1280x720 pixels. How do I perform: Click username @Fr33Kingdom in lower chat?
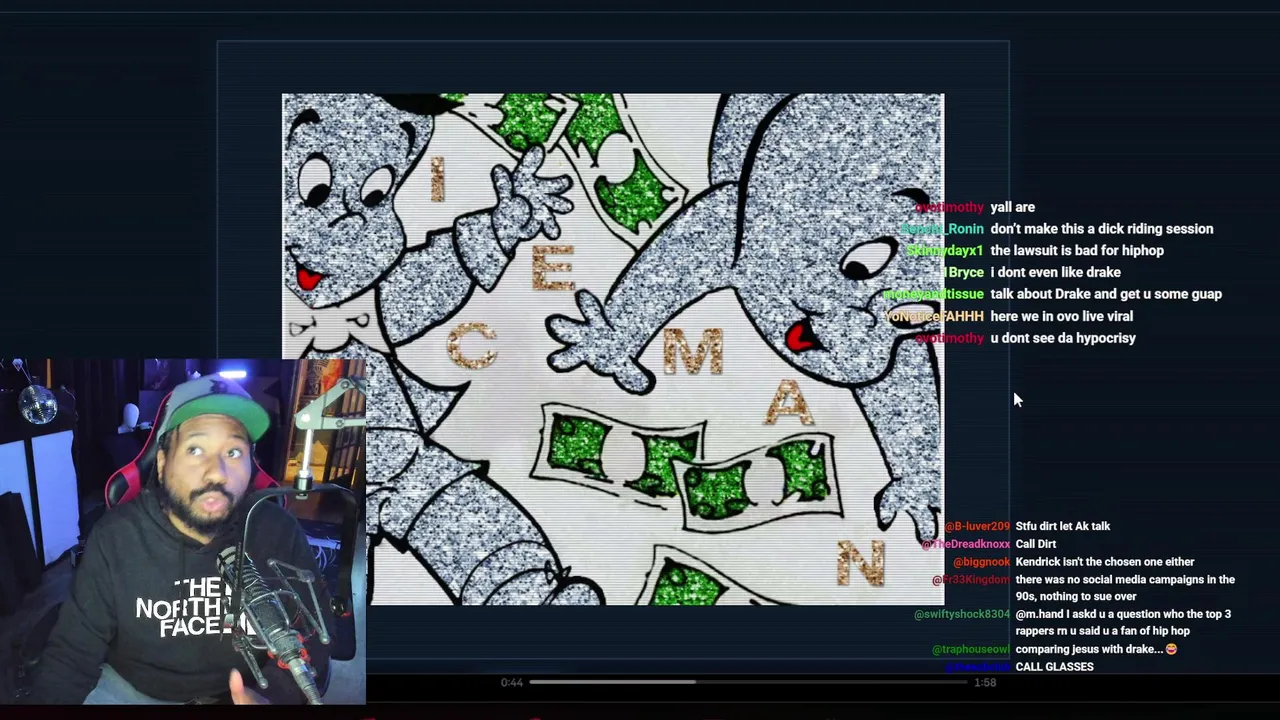pos(971,580)
